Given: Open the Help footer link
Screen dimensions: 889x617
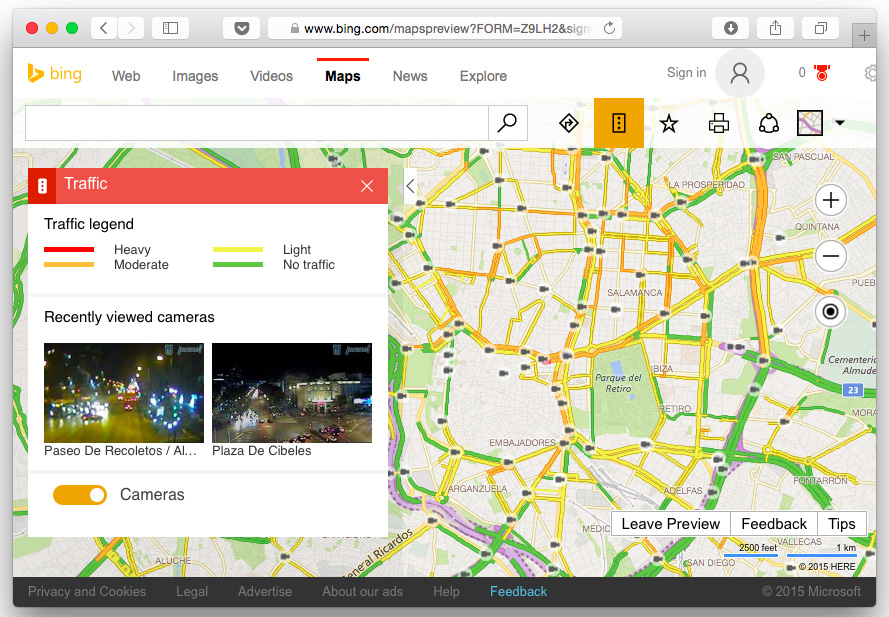Looking at the screenshot, I should click(x=446, y=591).
